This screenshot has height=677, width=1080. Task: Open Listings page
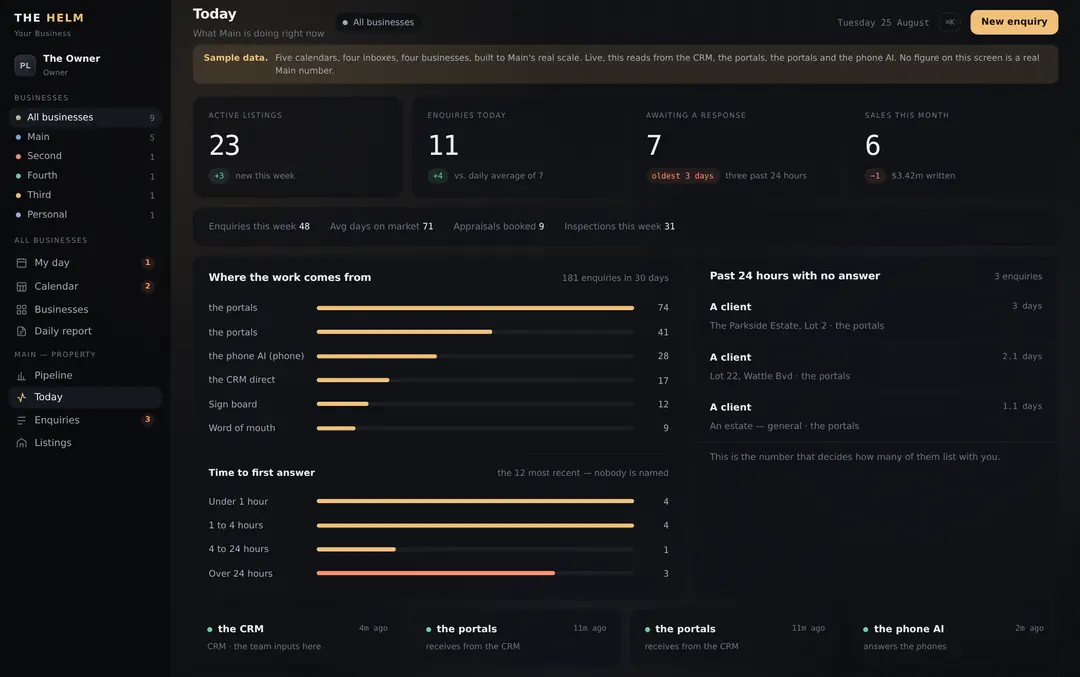pos(85,443)
